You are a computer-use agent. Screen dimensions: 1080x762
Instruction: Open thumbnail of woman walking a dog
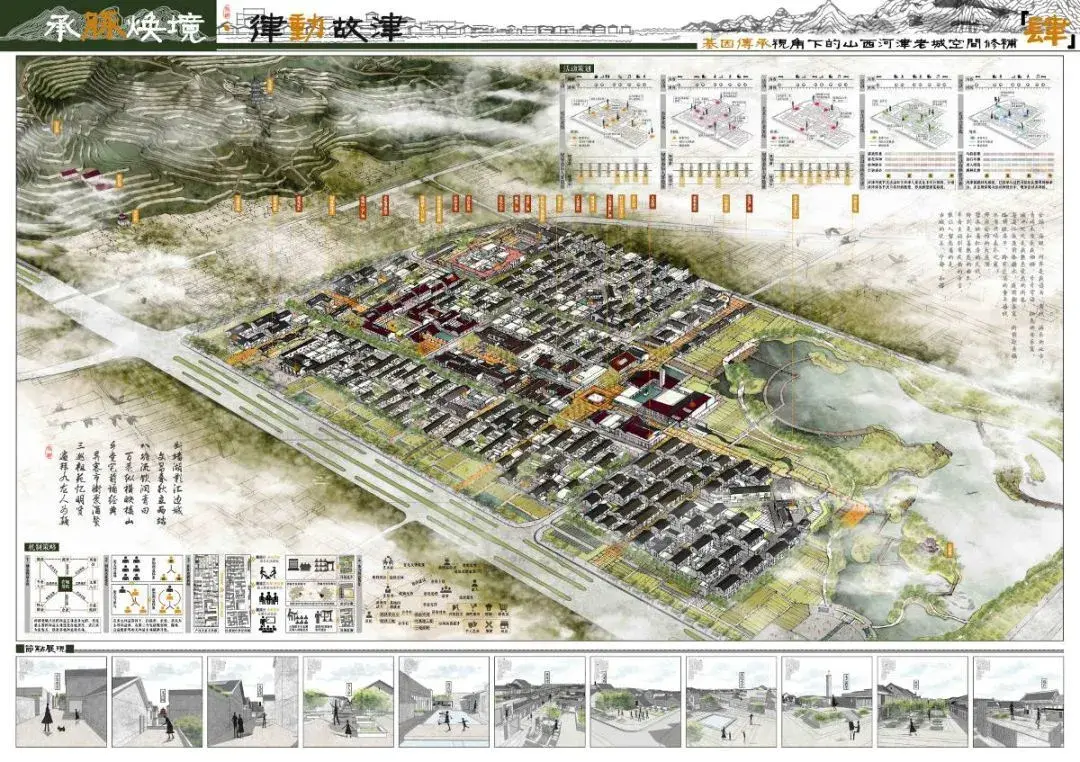(61, 701)
